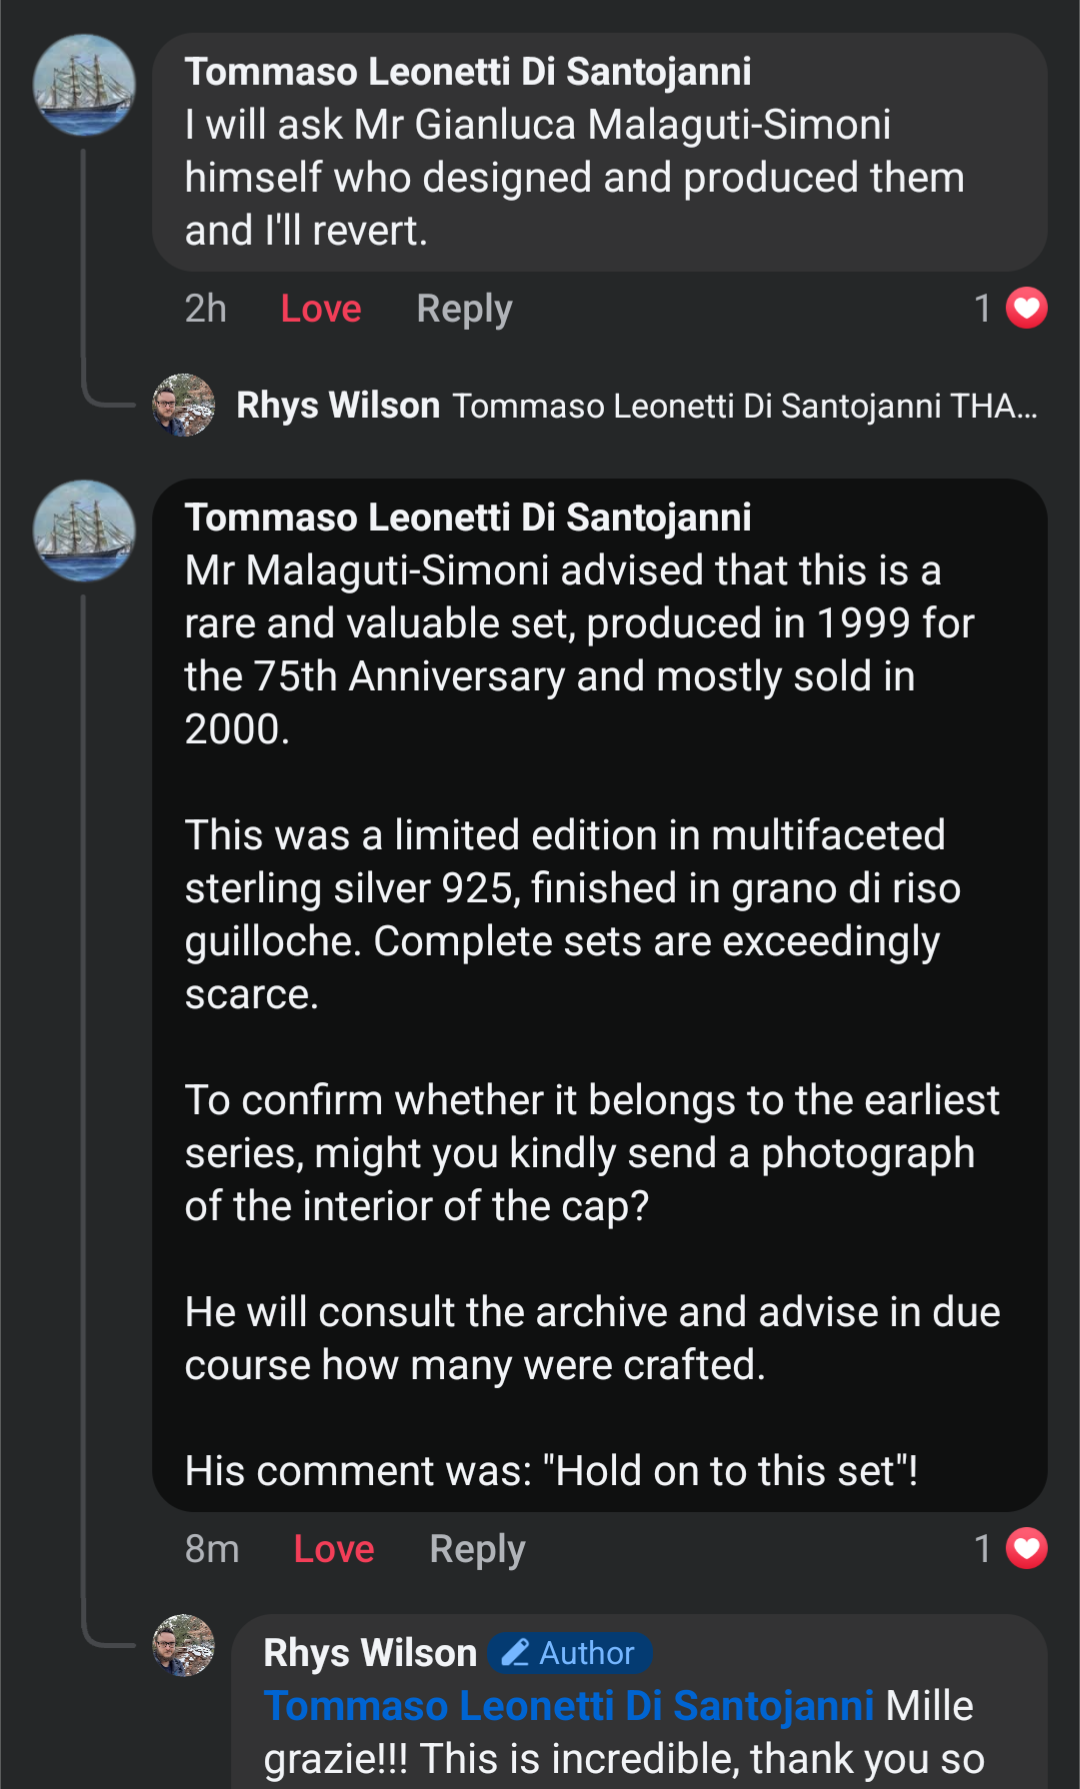
Task: Open the blue Tommaso Leonetti Di Santojanni mention
Action: click(568, 1706)
